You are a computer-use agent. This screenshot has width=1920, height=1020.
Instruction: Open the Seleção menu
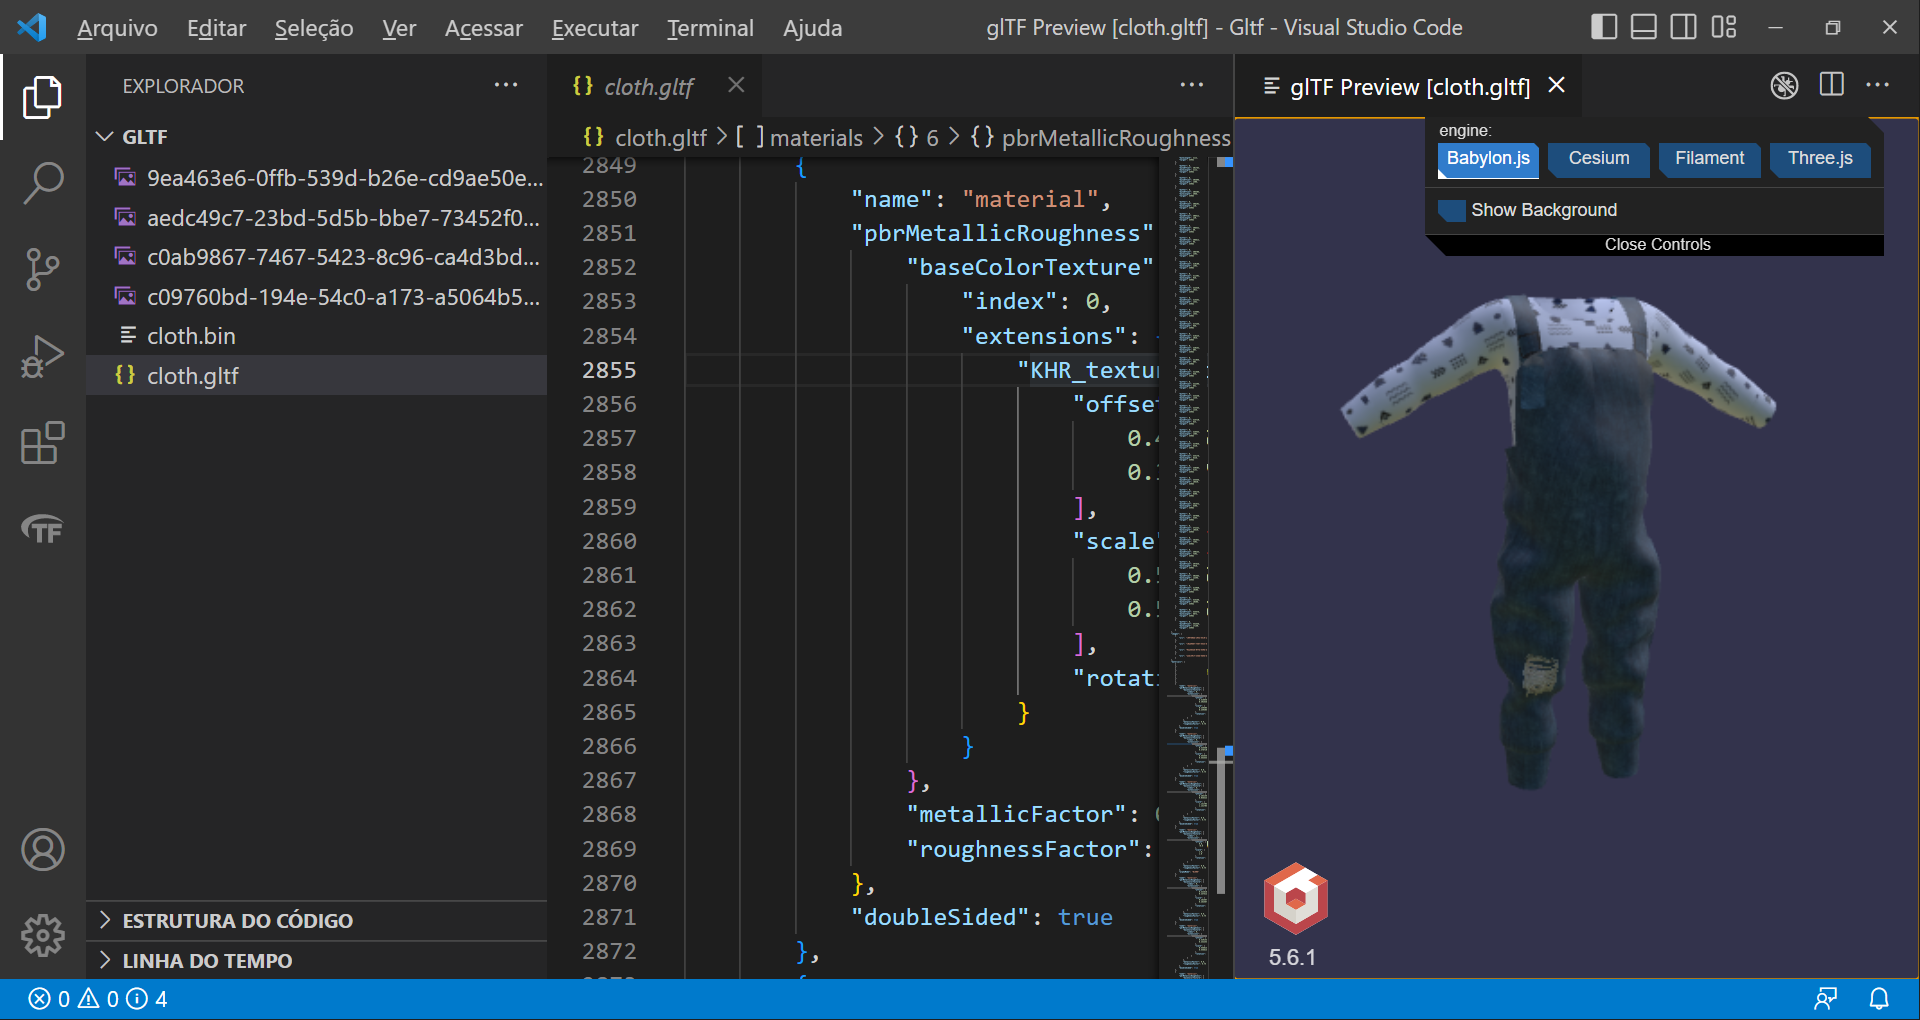click(314, 28)
